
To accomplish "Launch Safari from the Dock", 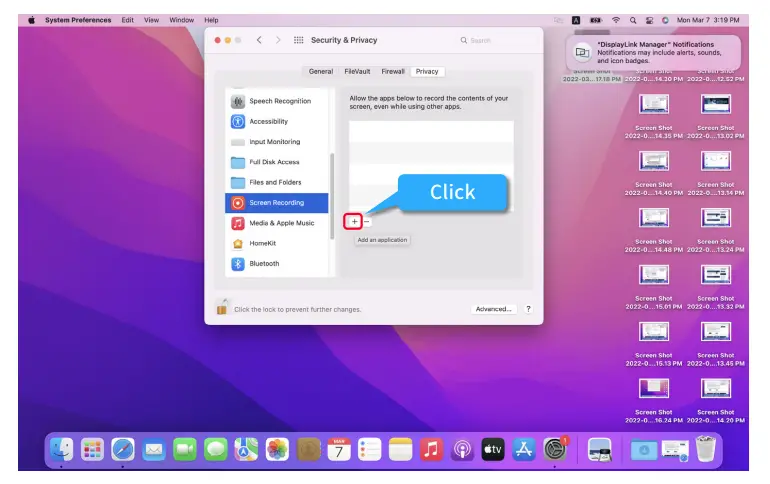I will click(x=123, y=449).
